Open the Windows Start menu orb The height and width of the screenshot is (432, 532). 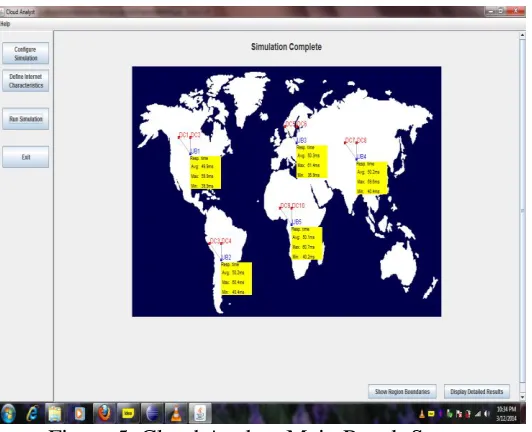(x=8, y=413)
